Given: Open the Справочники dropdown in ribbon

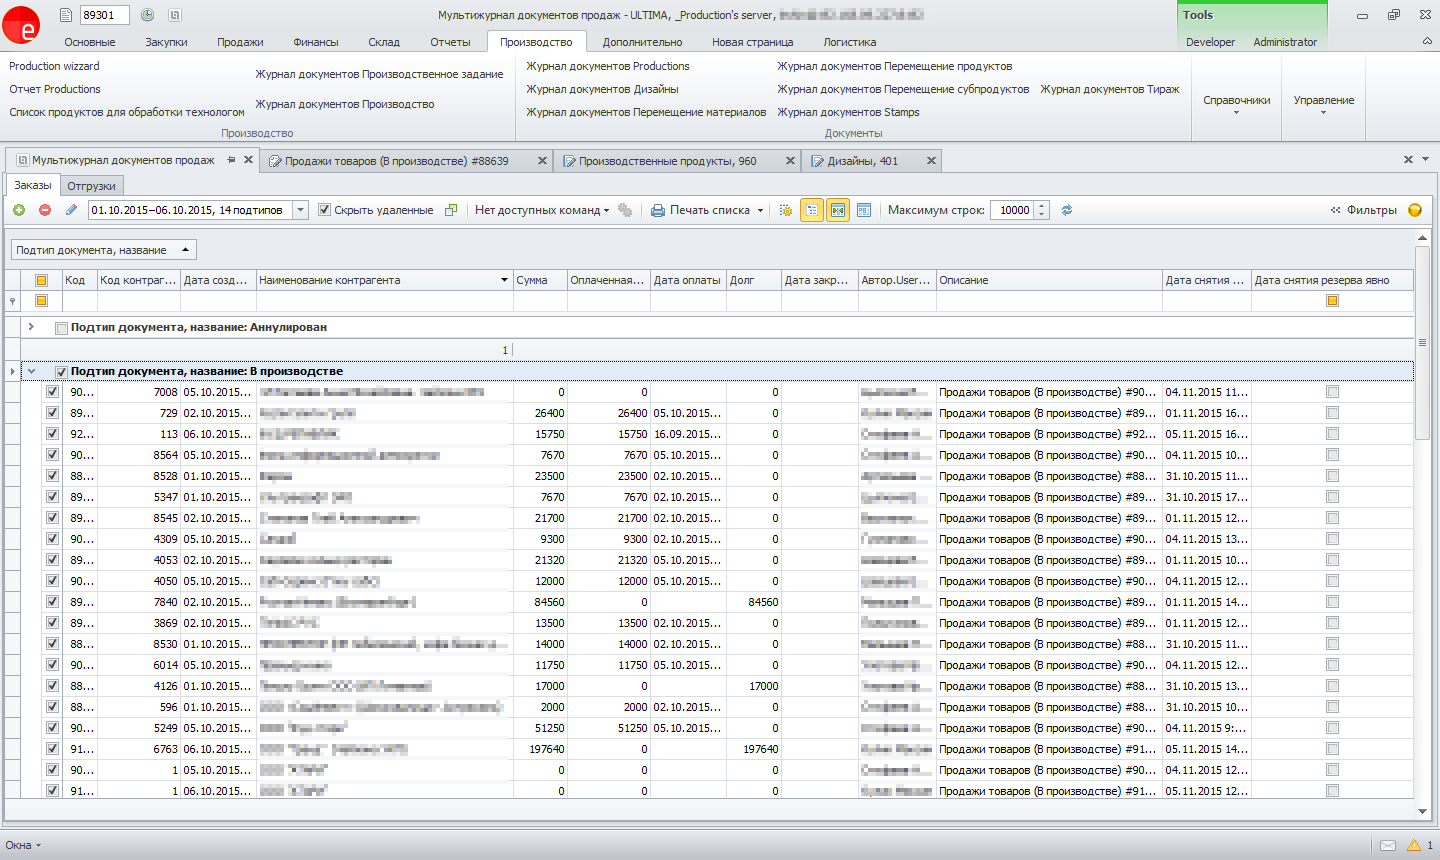Looking at the screenshot, I should point(1236,103).
